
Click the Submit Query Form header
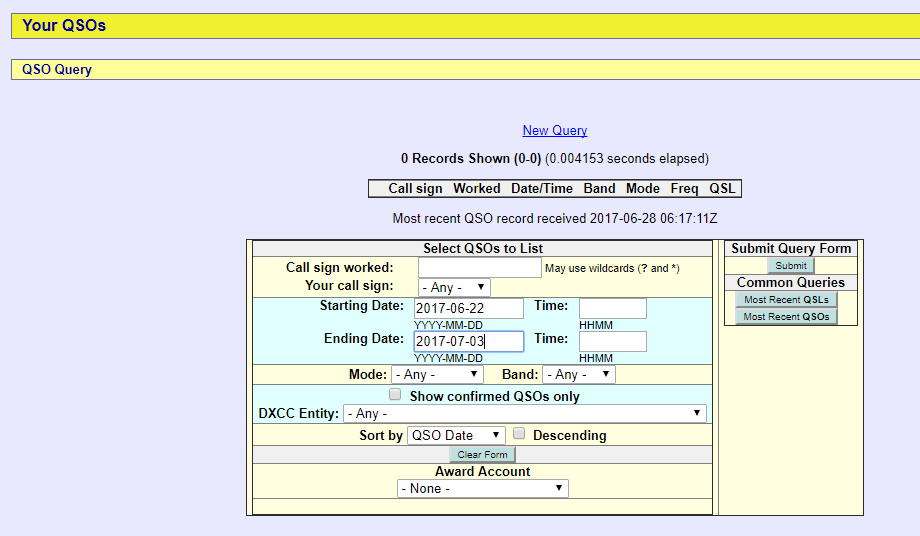[x=791, y=248]
